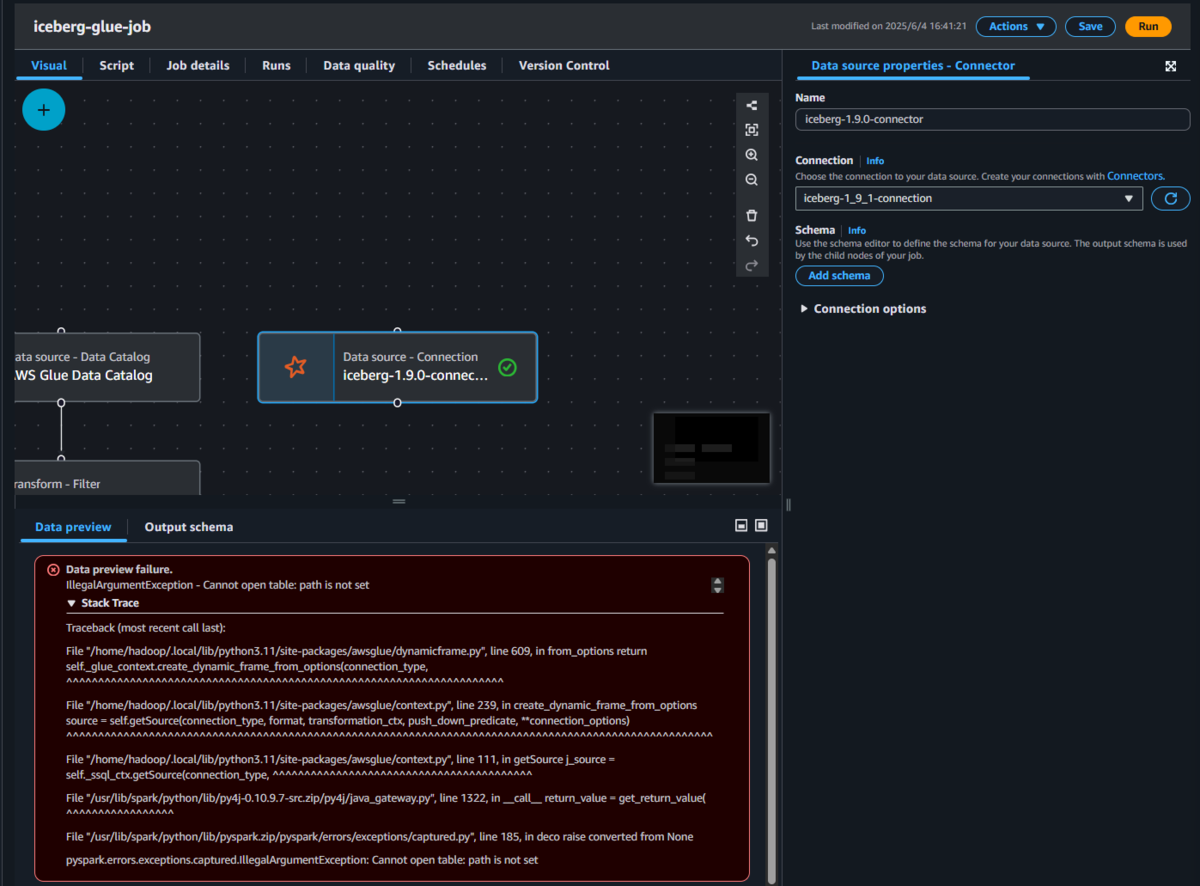Toggle error message expand arrows
The image size is (1200, 886).
click(x=717, y=585)
